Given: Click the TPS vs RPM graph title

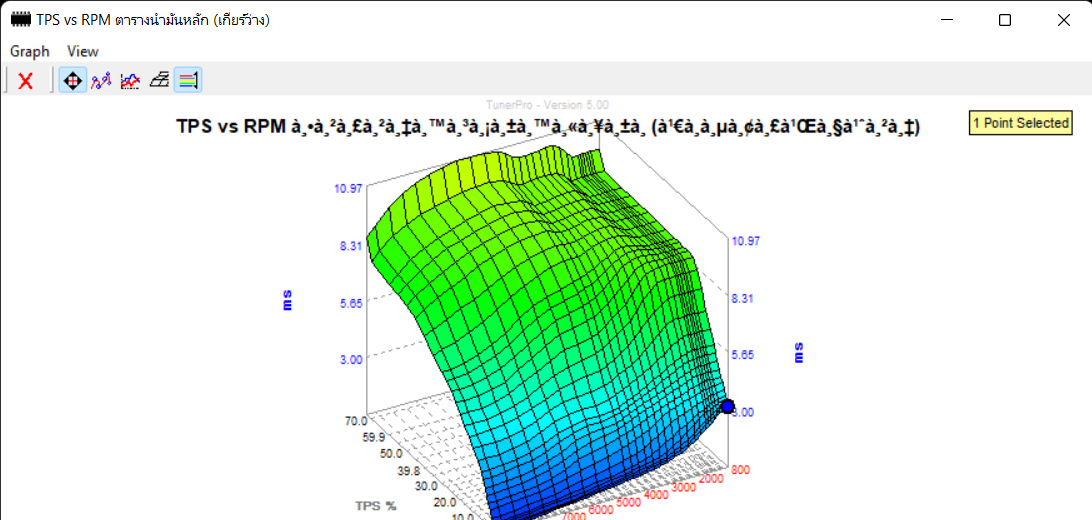Looking at the screenshot, I should click(548, 127).
